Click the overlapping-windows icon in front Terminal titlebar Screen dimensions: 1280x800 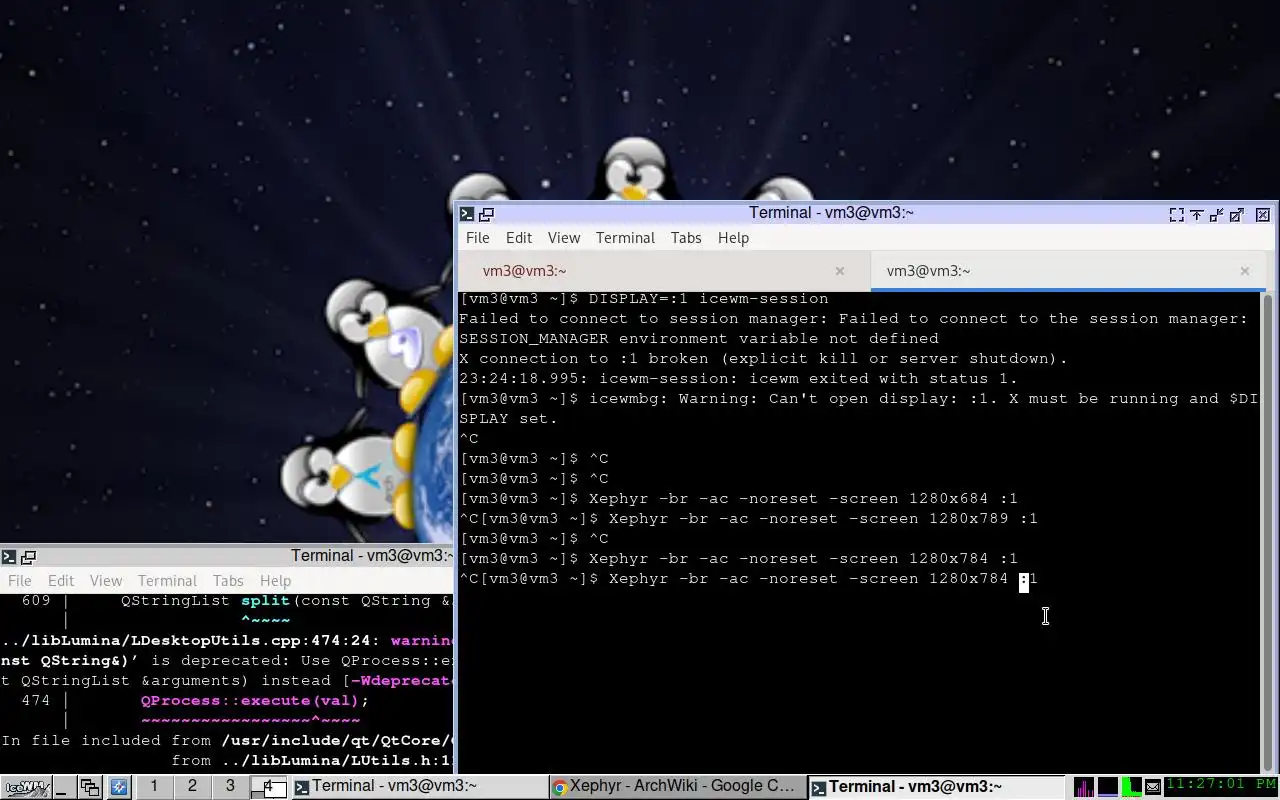pos(486,214)
